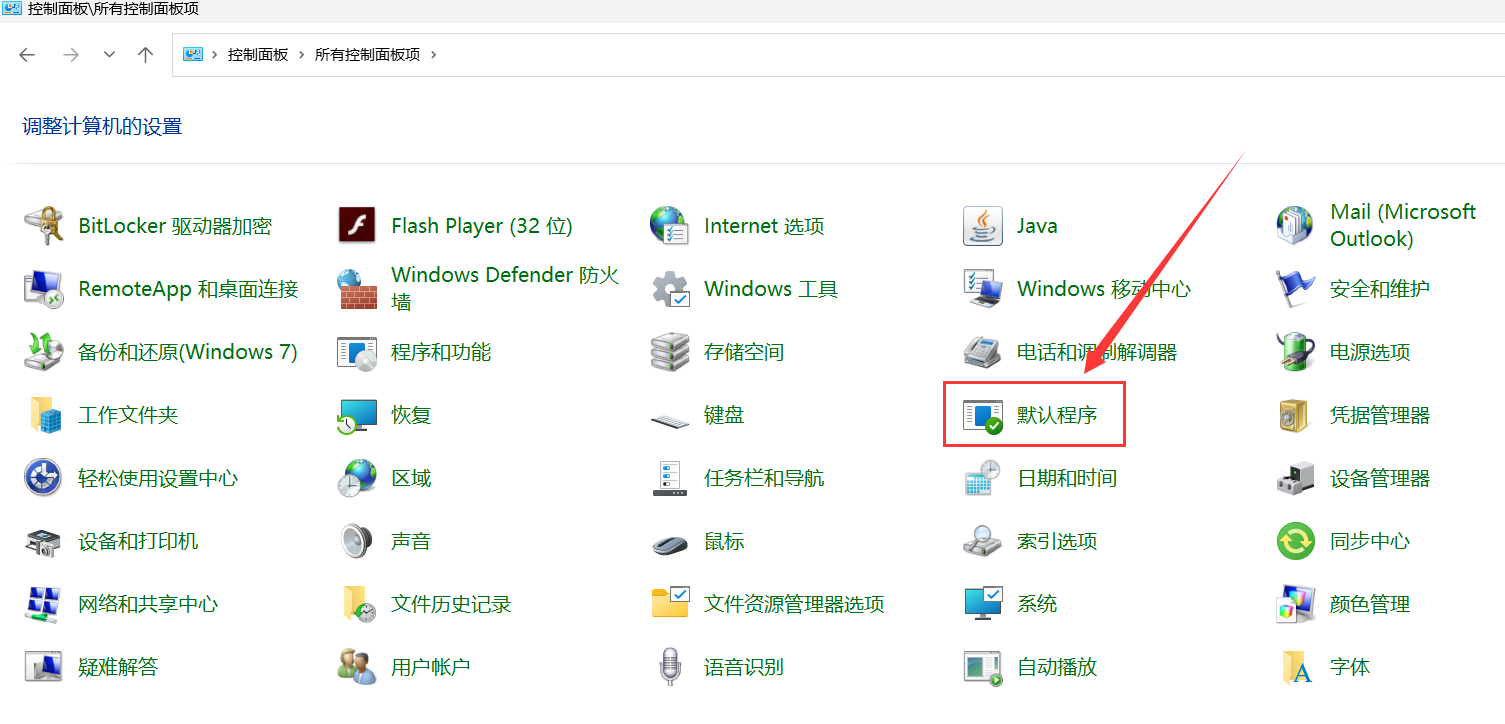The image size is (1505, 724).
Task: Click the control panel title bar icon
Action: click(12, 9)
